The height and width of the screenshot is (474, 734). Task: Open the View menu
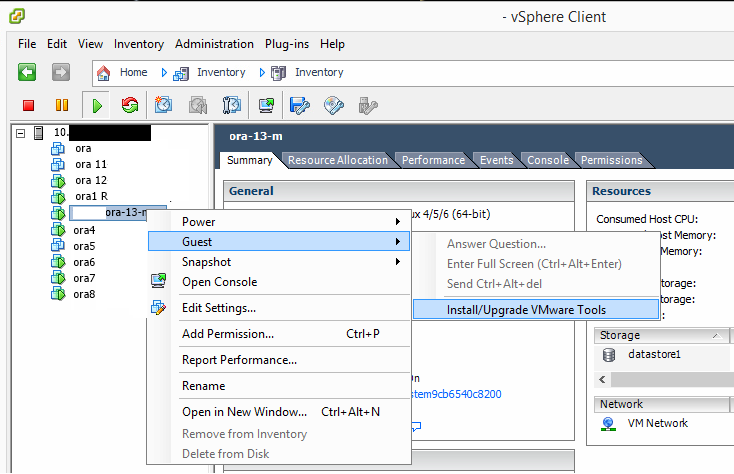tap(90, 44)
